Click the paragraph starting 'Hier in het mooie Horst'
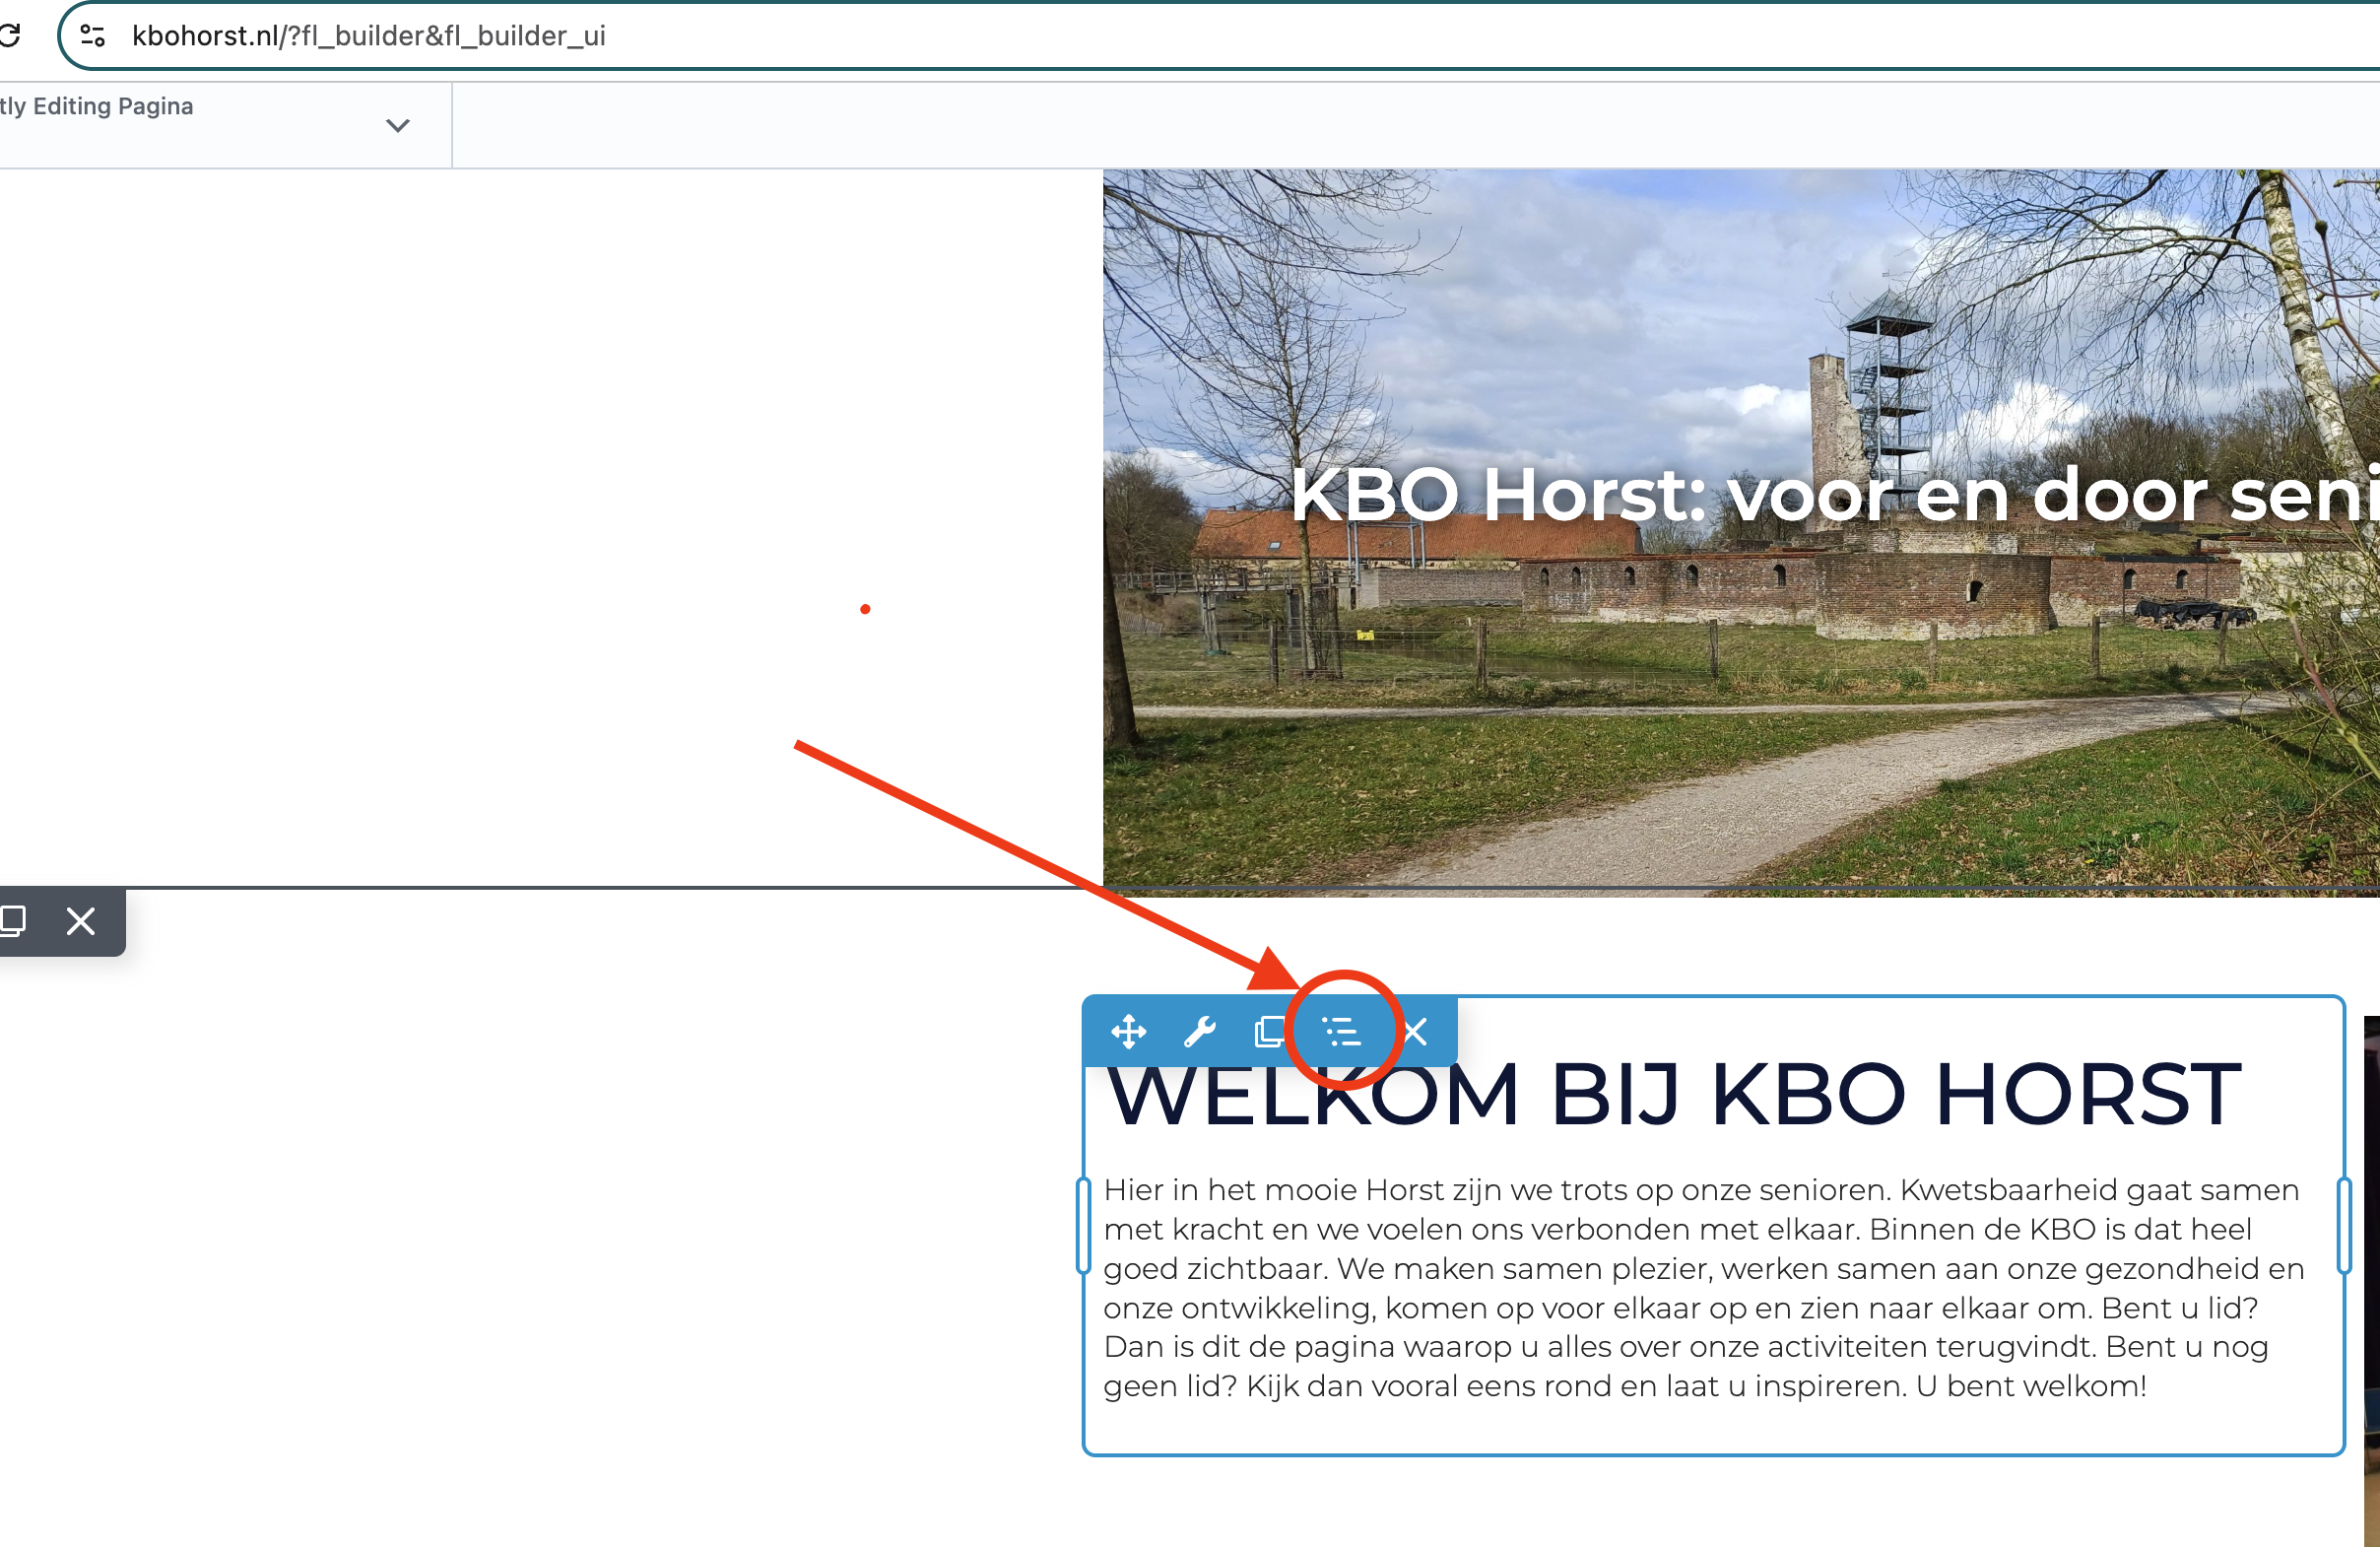Screen dimensions: 2380x1547 1704,1288
